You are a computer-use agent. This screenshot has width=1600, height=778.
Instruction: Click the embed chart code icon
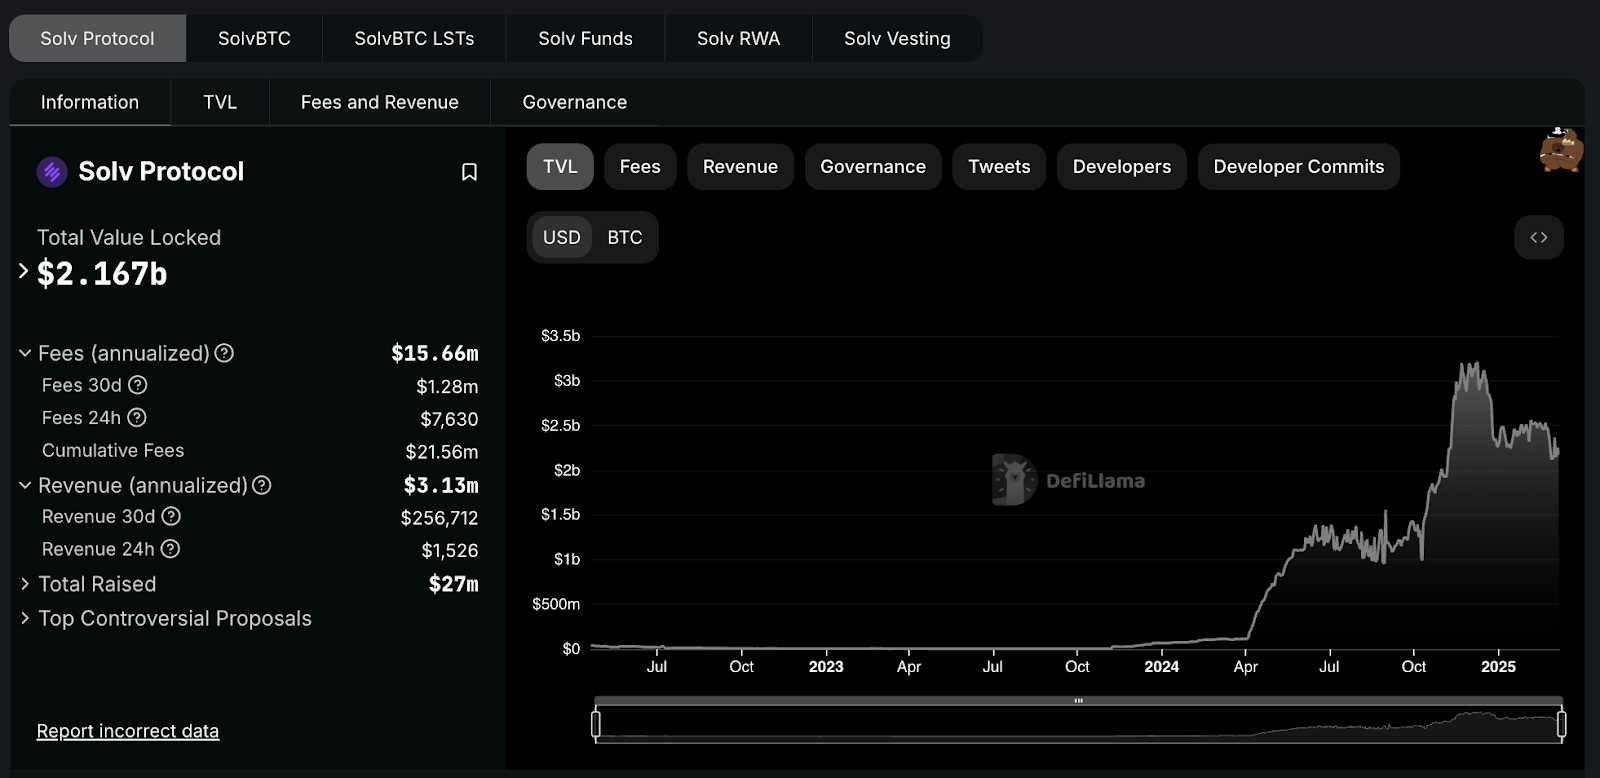(1539, 237)
